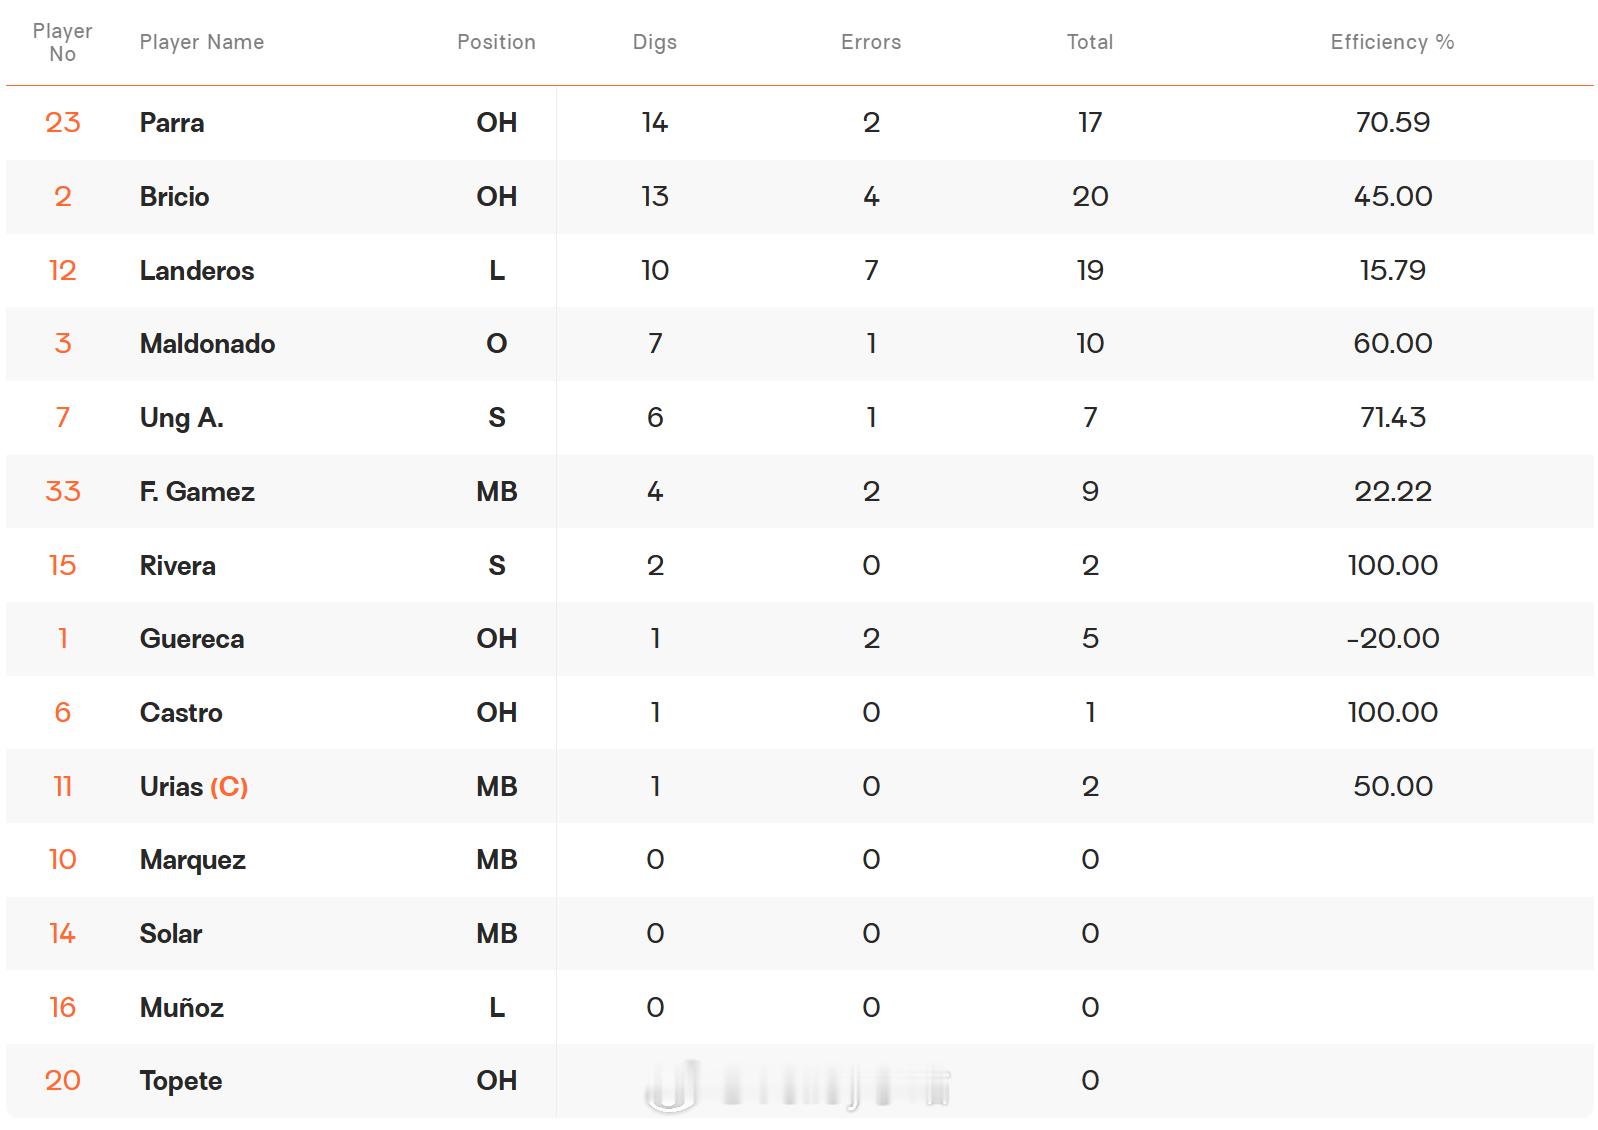Click Maldonado's player name

coord(207,344)
